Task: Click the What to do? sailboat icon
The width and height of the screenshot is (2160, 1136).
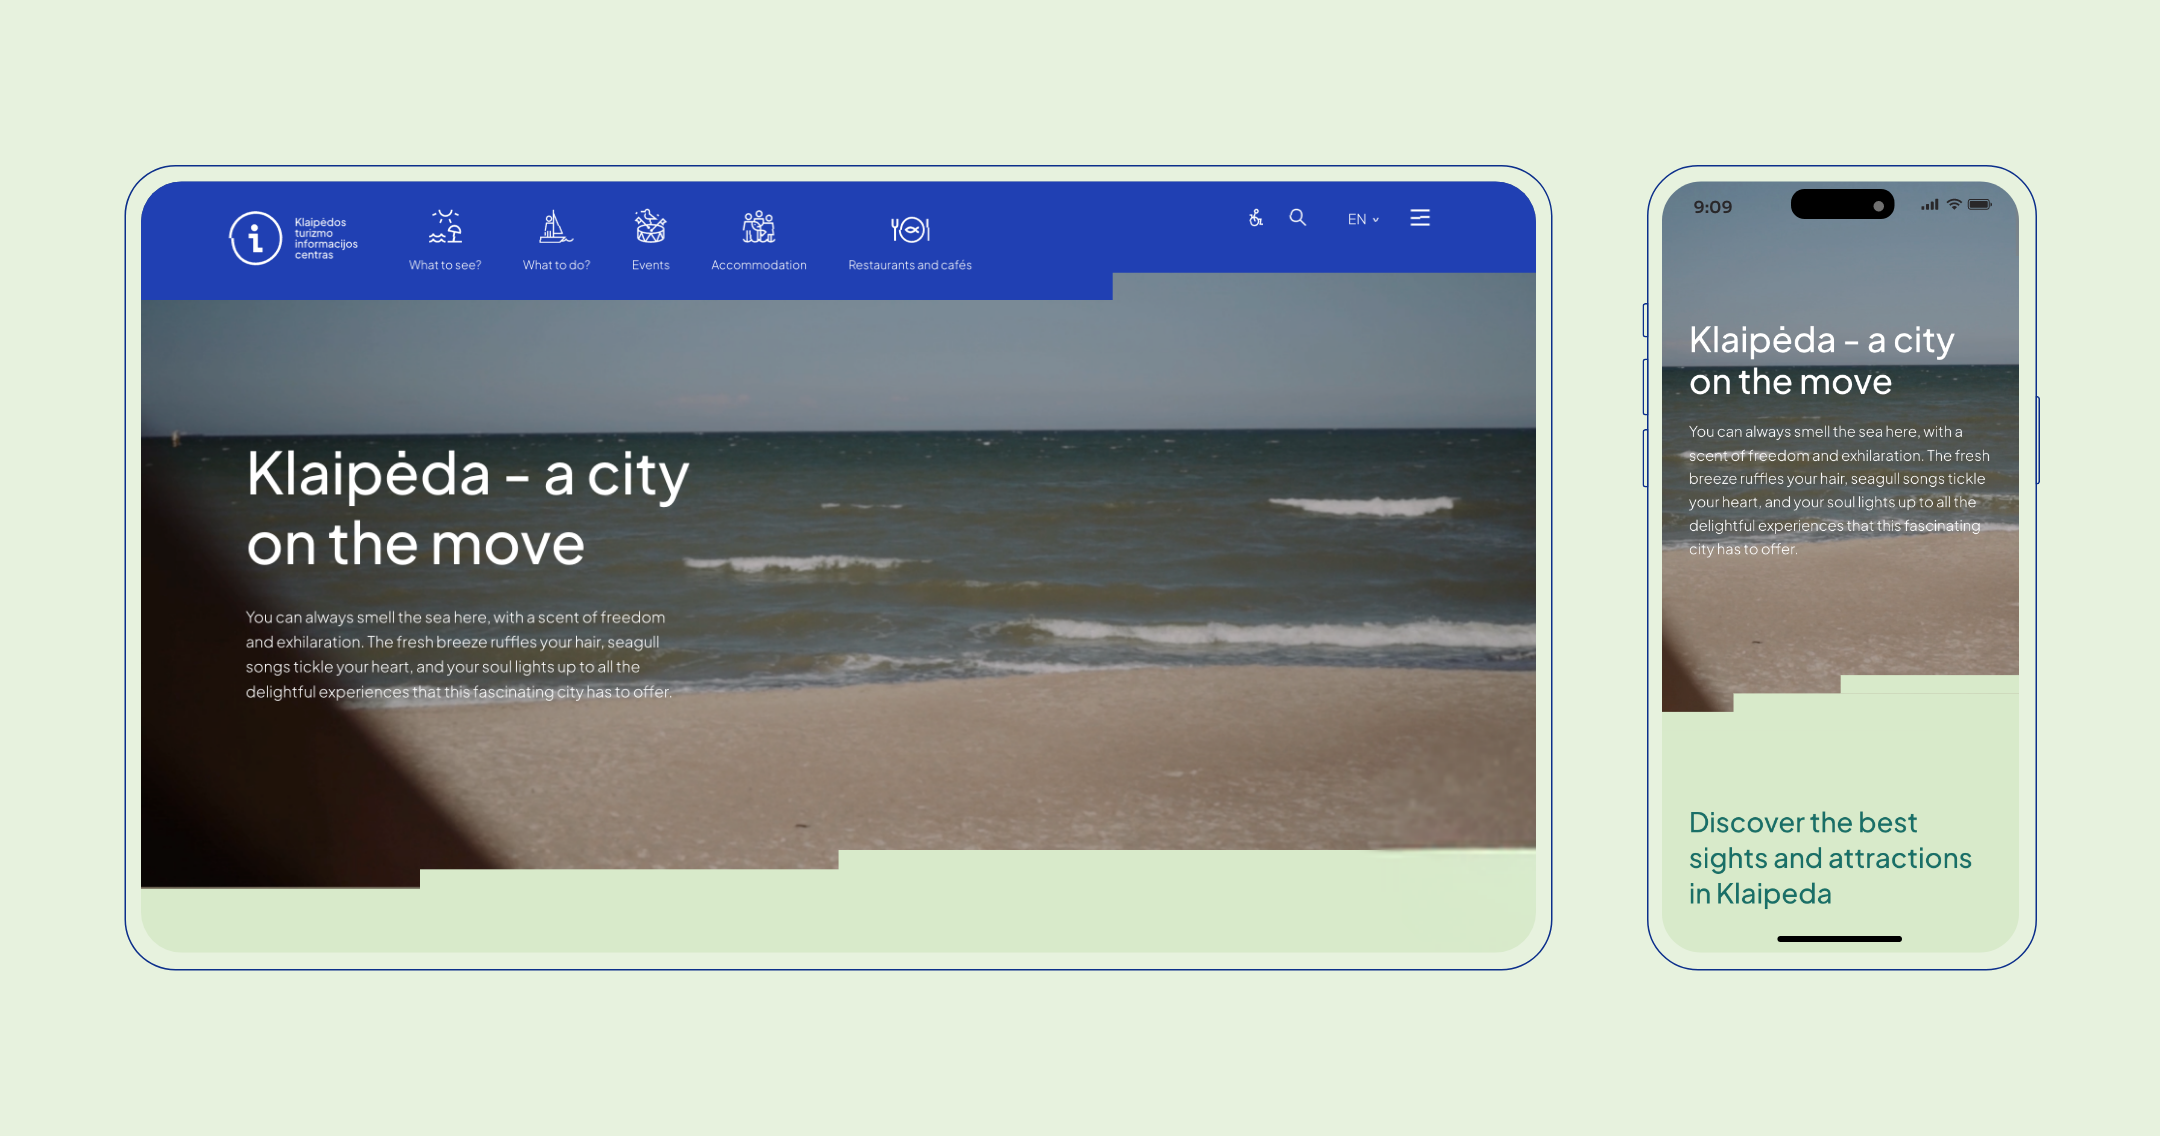Action: (556, 227)
